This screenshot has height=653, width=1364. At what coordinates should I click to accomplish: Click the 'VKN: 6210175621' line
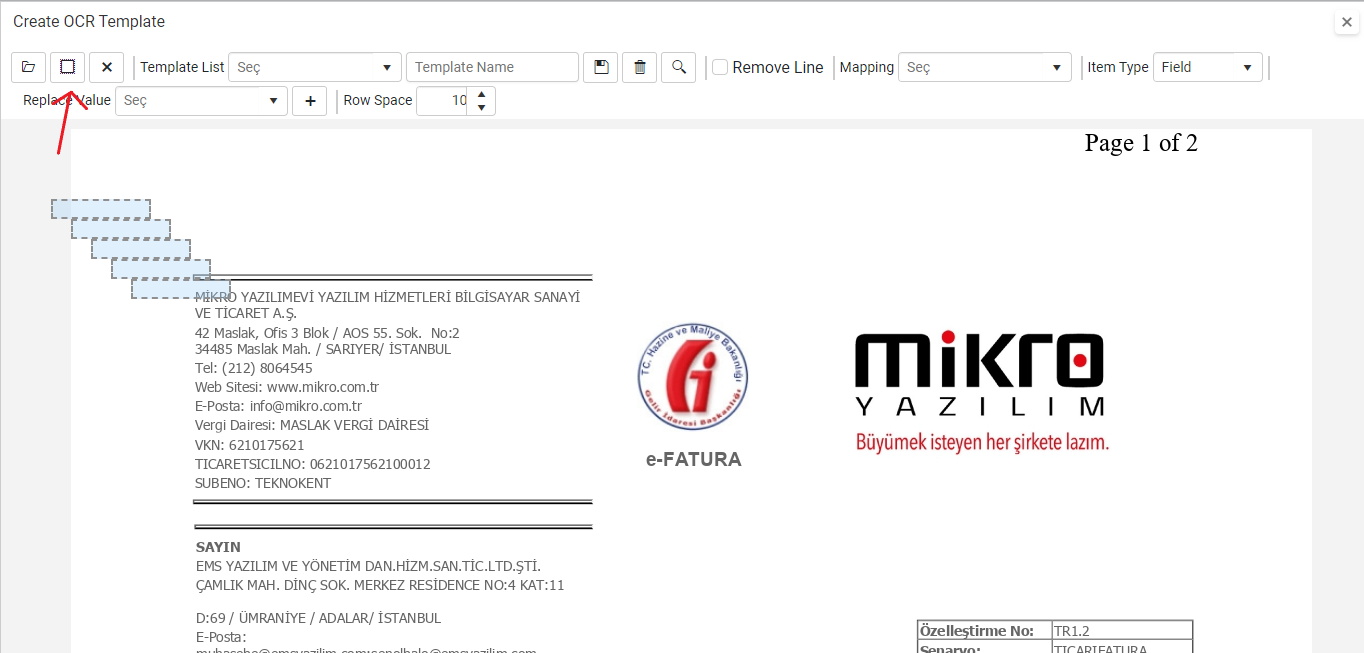click(250, 445)
